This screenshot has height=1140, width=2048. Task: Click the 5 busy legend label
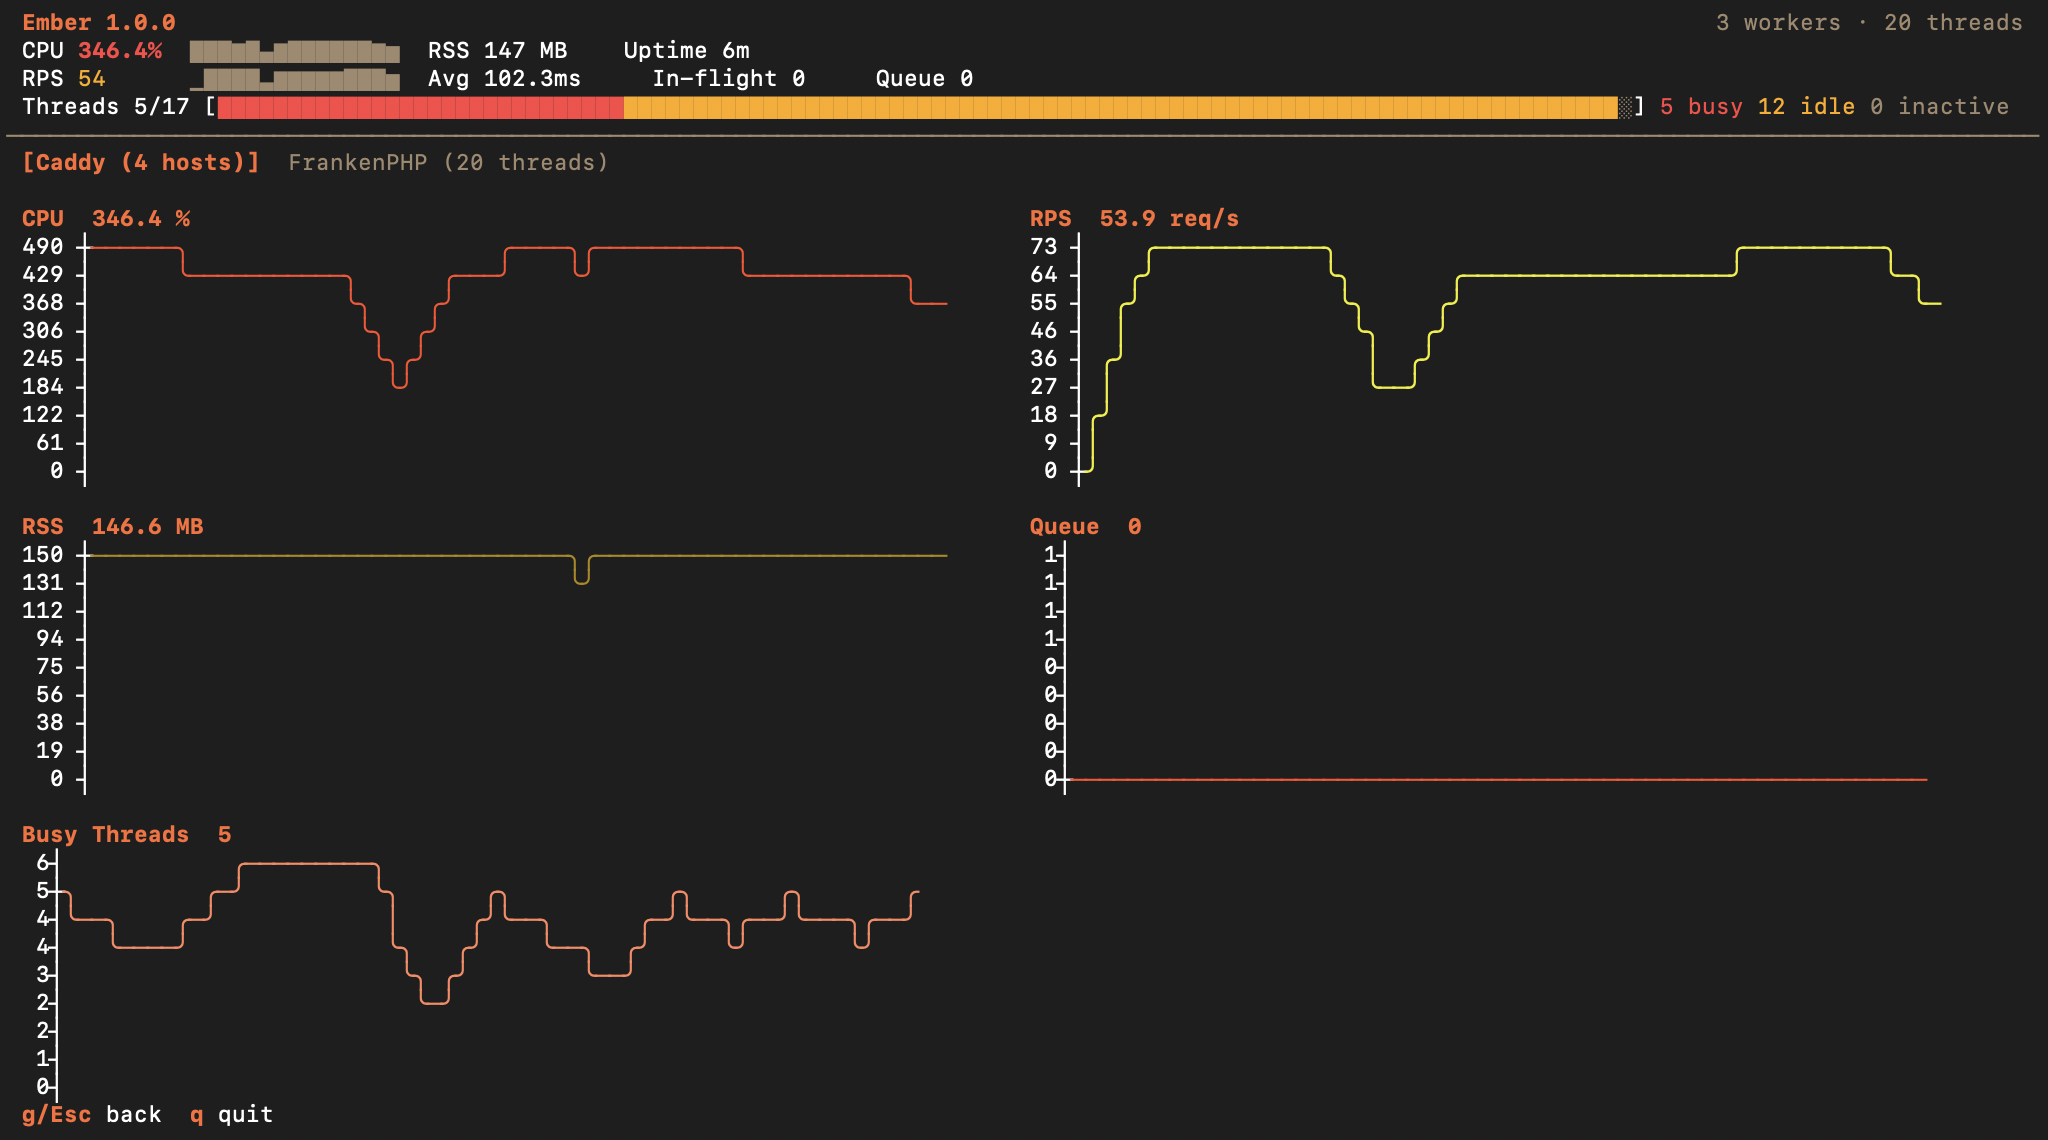(1700, 106)
